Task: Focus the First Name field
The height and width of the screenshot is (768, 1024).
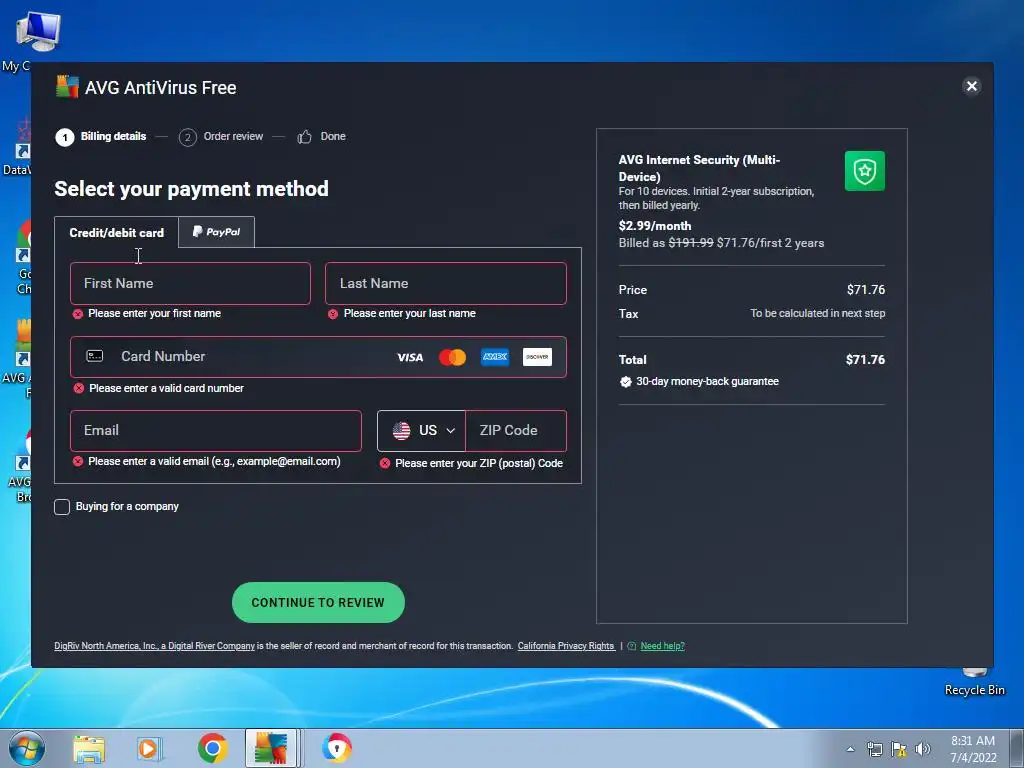Action: pos(190,283)
